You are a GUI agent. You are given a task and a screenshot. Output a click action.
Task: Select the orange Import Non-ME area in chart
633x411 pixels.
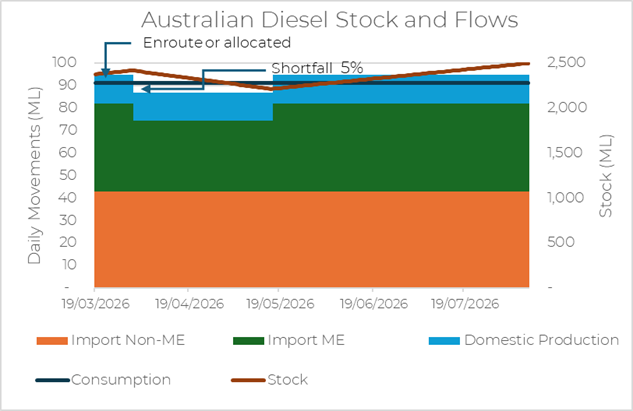pyautogui.click(x=310, y=240)
